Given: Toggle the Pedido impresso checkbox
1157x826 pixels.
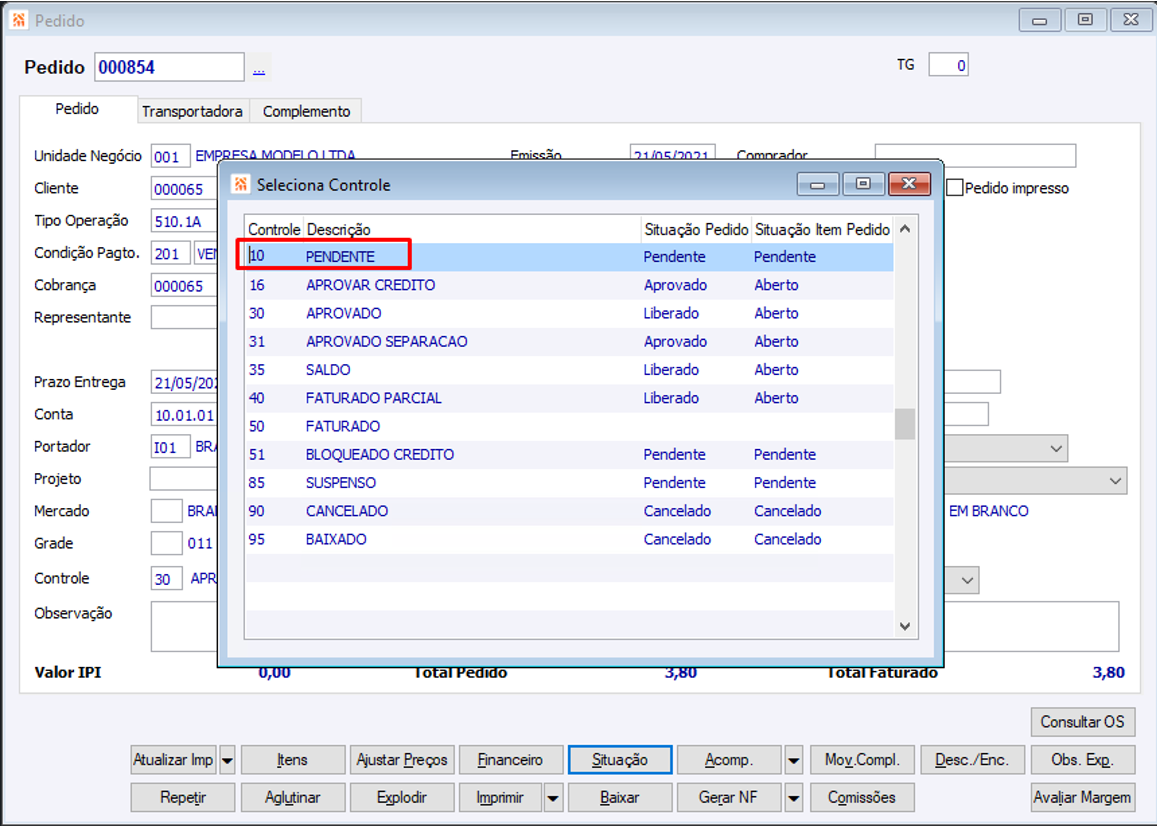Looking at the screenshot, I should [955, 187].
